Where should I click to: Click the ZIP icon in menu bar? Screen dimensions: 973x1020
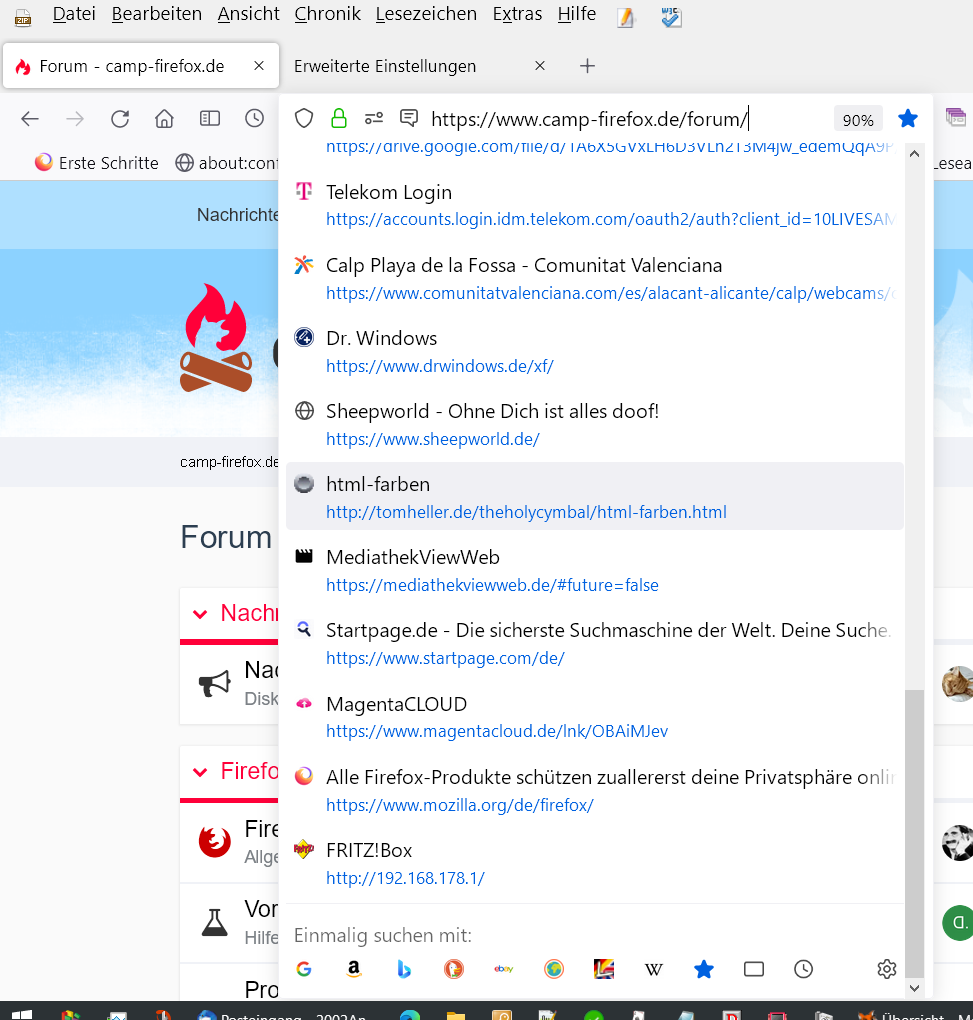(23, 18)
